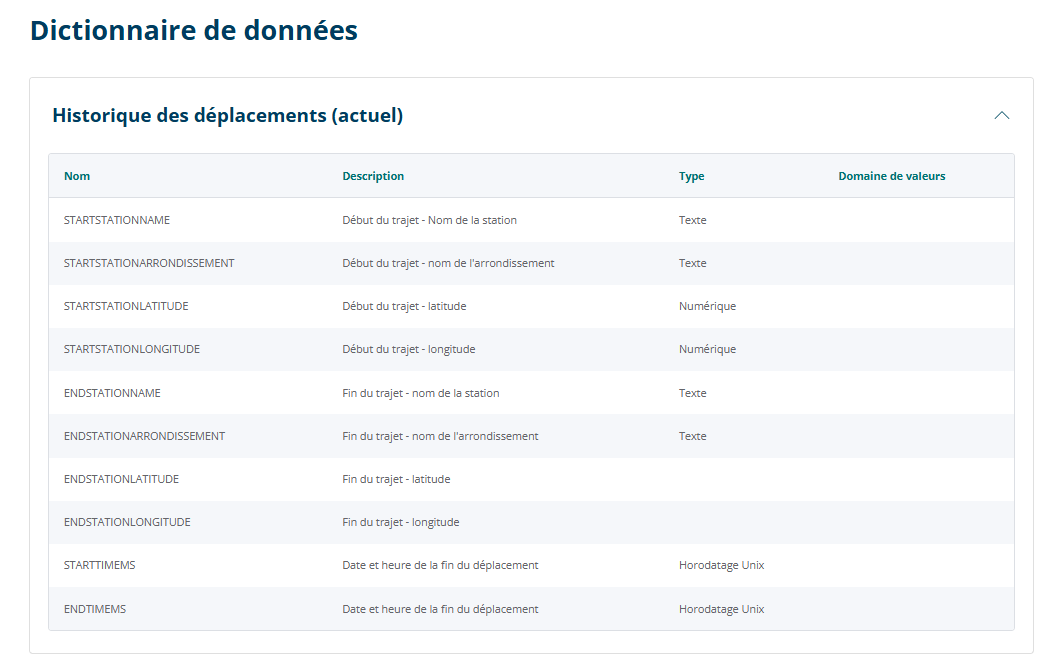This screenshot has height=667, width=1049.
Task: Click 'Fin du trajet - longitude' description
Action: [x=401, y=522]
